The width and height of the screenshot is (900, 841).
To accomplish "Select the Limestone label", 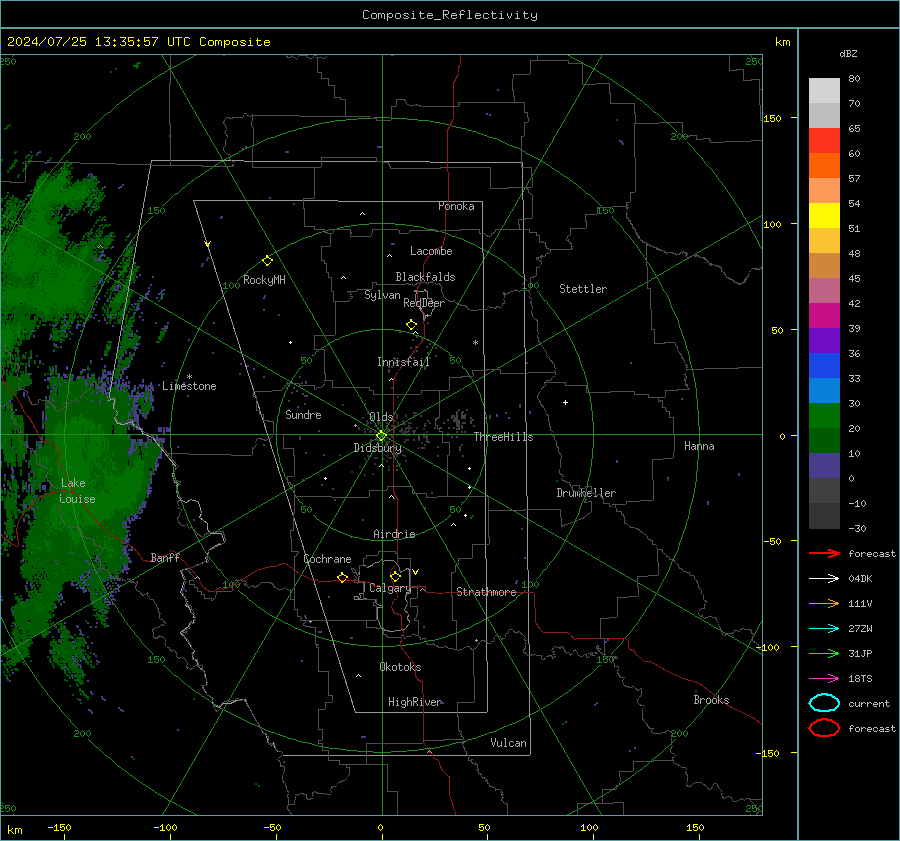I will tap(189, 386).
